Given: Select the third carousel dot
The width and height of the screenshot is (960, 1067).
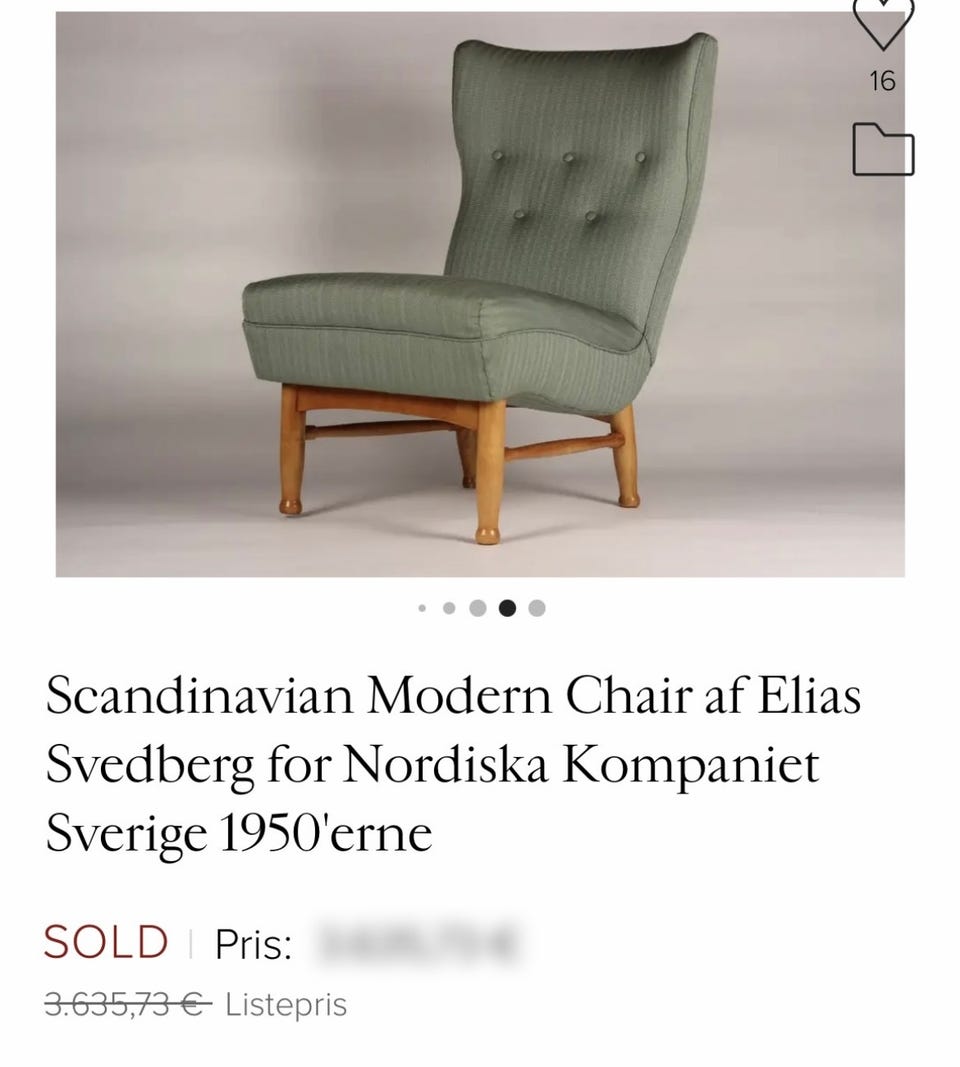Looking at the screenshot, I should (478, 607).
